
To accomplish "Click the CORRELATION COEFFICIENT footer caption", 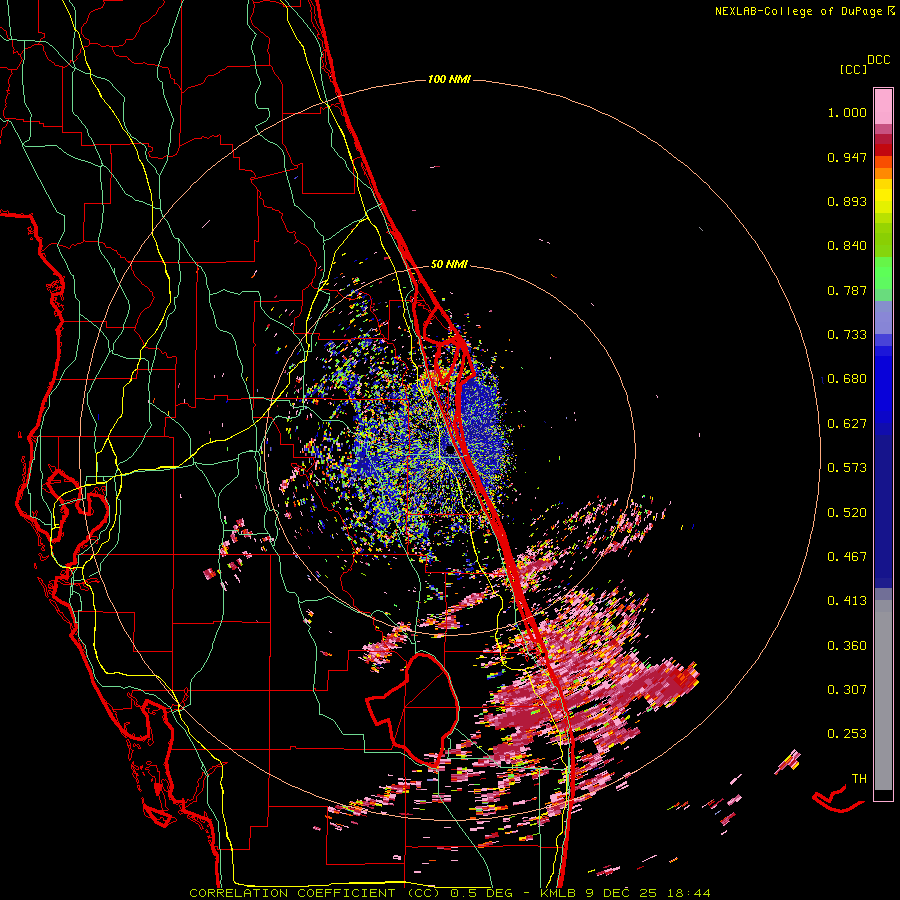I will coord(449,893).
